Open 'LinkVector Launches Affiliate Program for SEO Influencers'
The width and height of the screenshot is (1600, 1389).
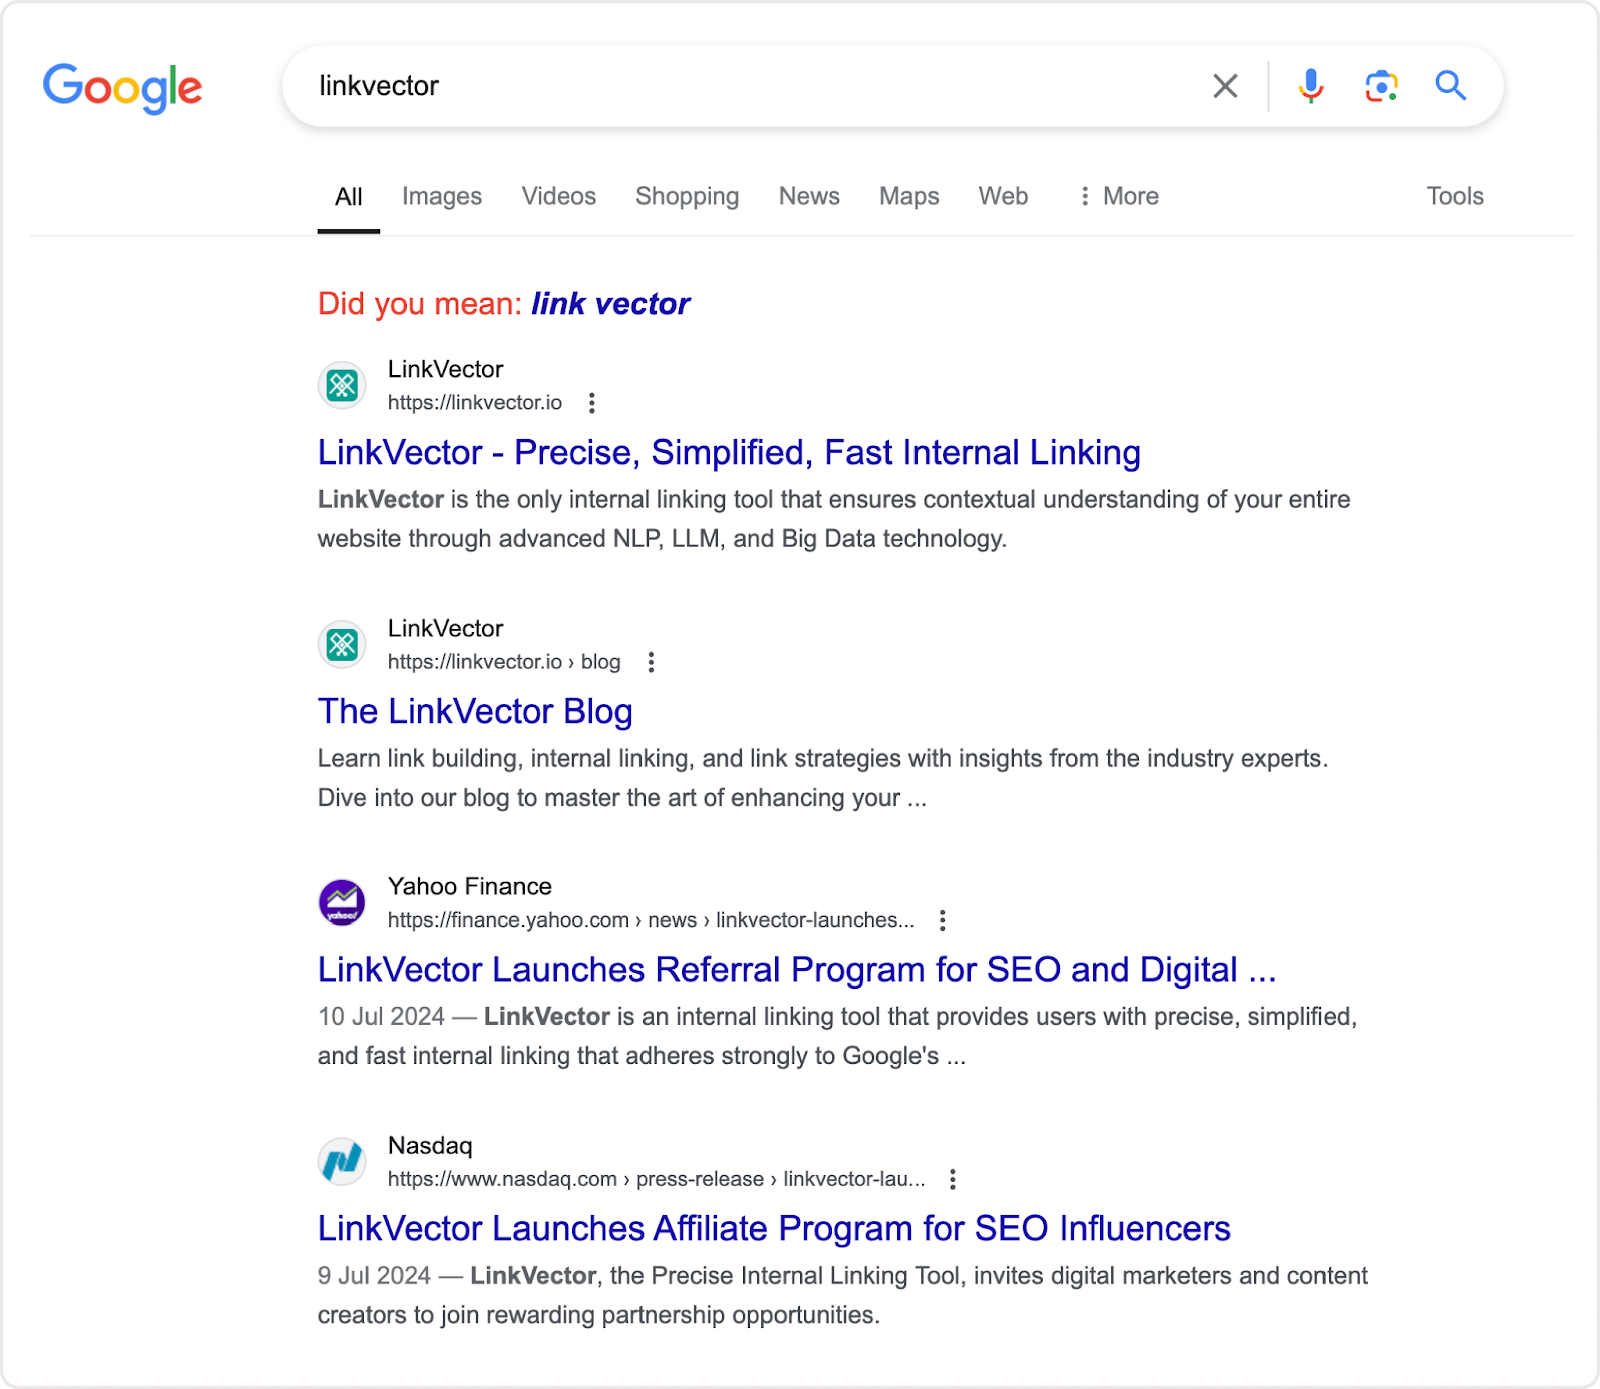point(774,1229)
